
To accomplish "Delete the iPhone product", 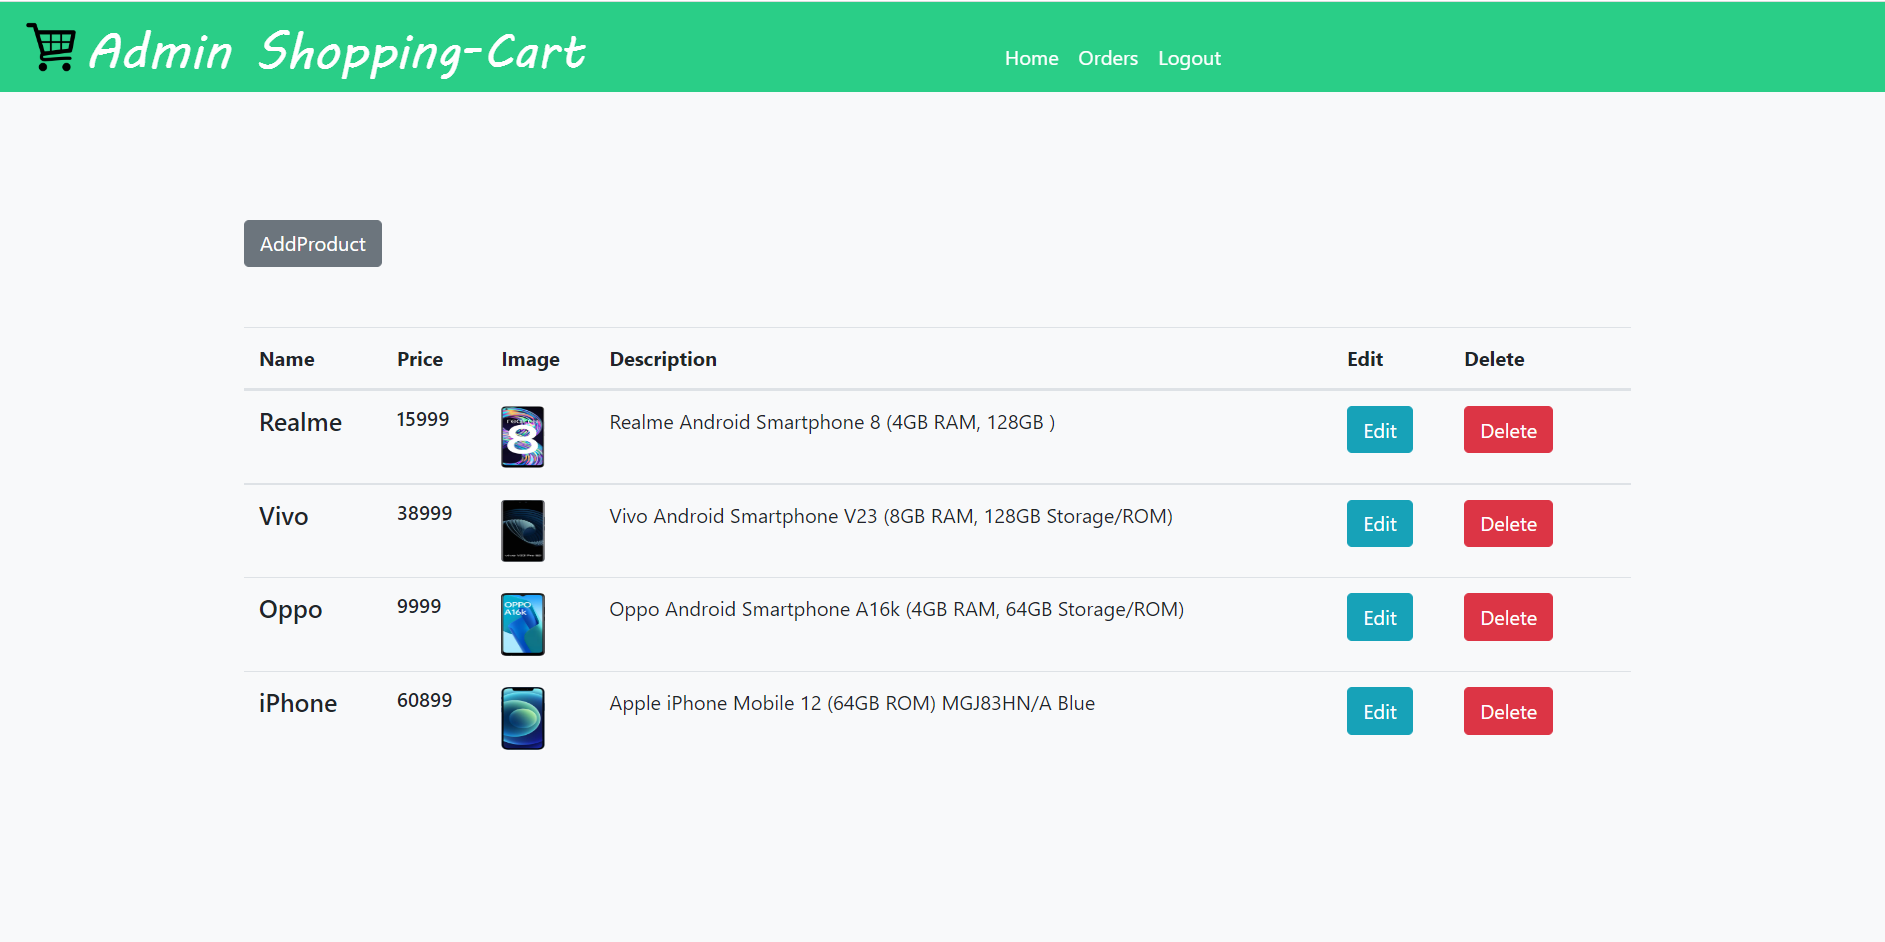I will [1507, 711].
